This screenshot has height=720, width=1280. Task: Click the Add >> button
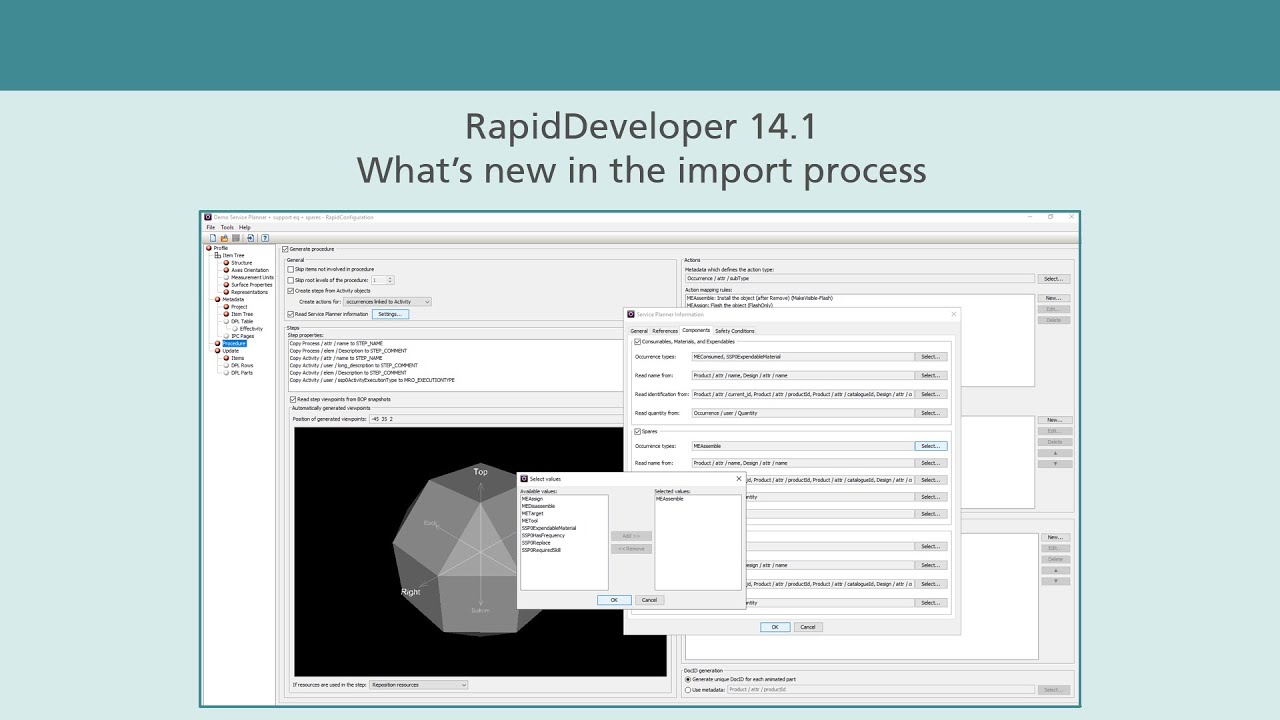(x=631, y=536)
